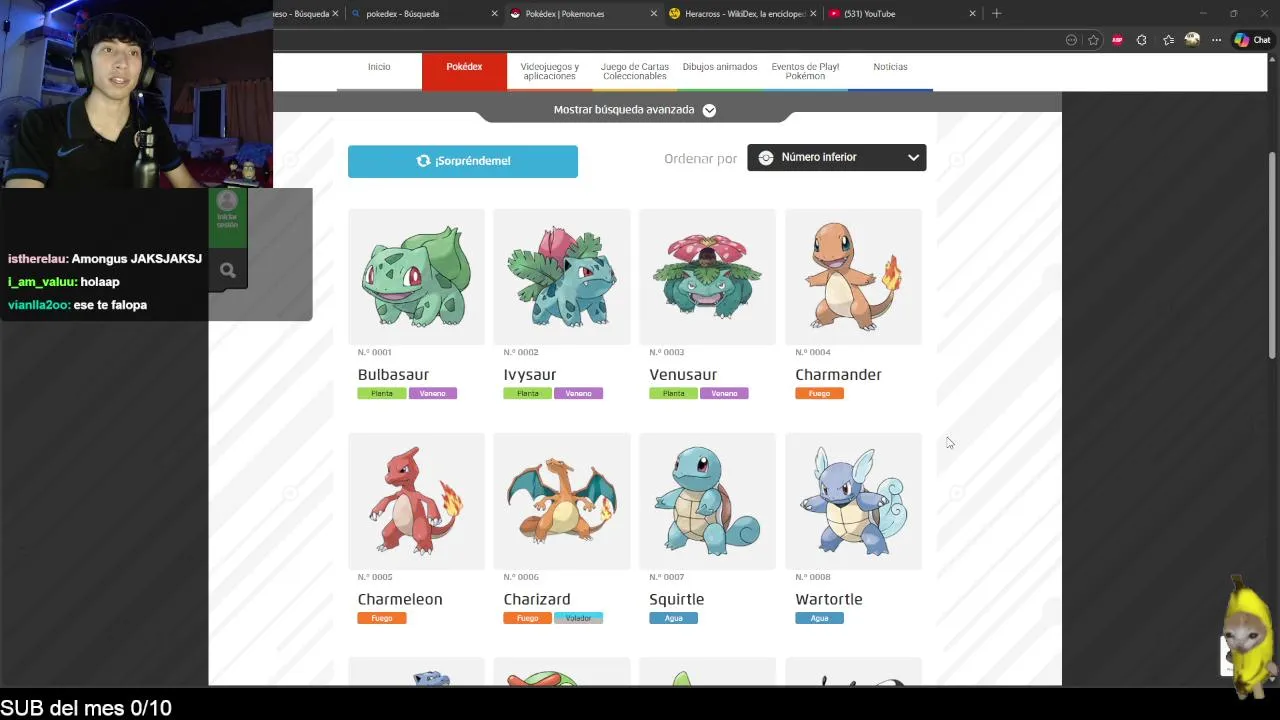Click Bulbasaur's Planta type tag
This screenshot has height=720, width=1280.
click(x=382, y=393)
